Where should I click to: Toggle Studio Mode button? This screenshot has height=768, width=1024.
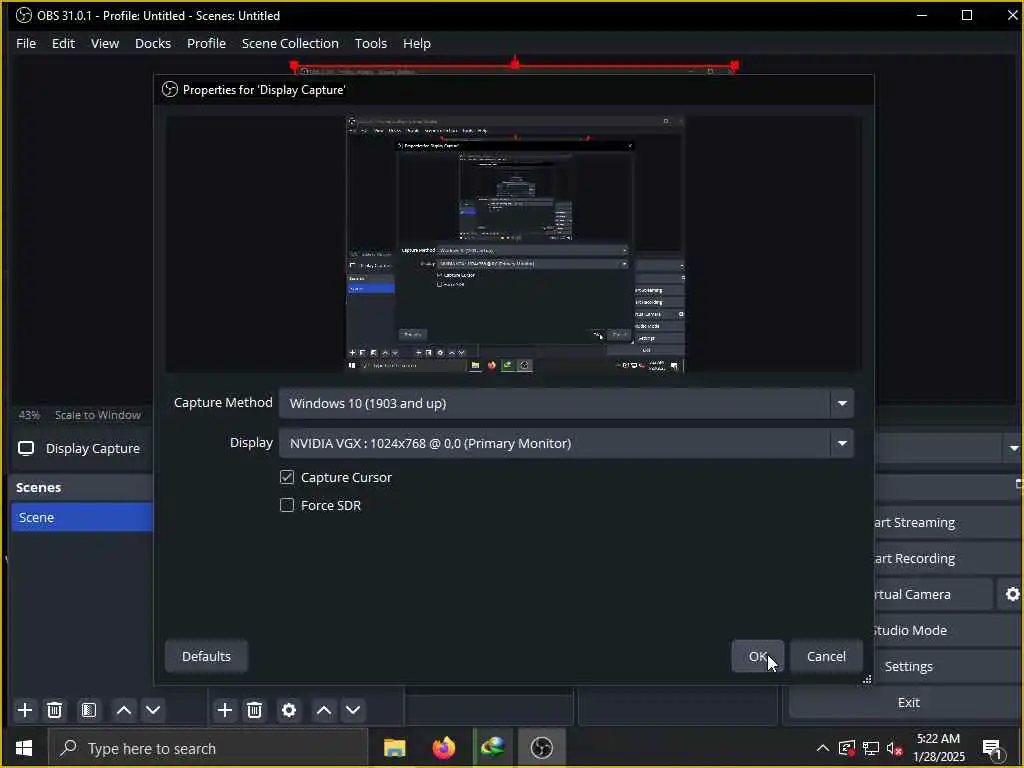coord(948,630)
